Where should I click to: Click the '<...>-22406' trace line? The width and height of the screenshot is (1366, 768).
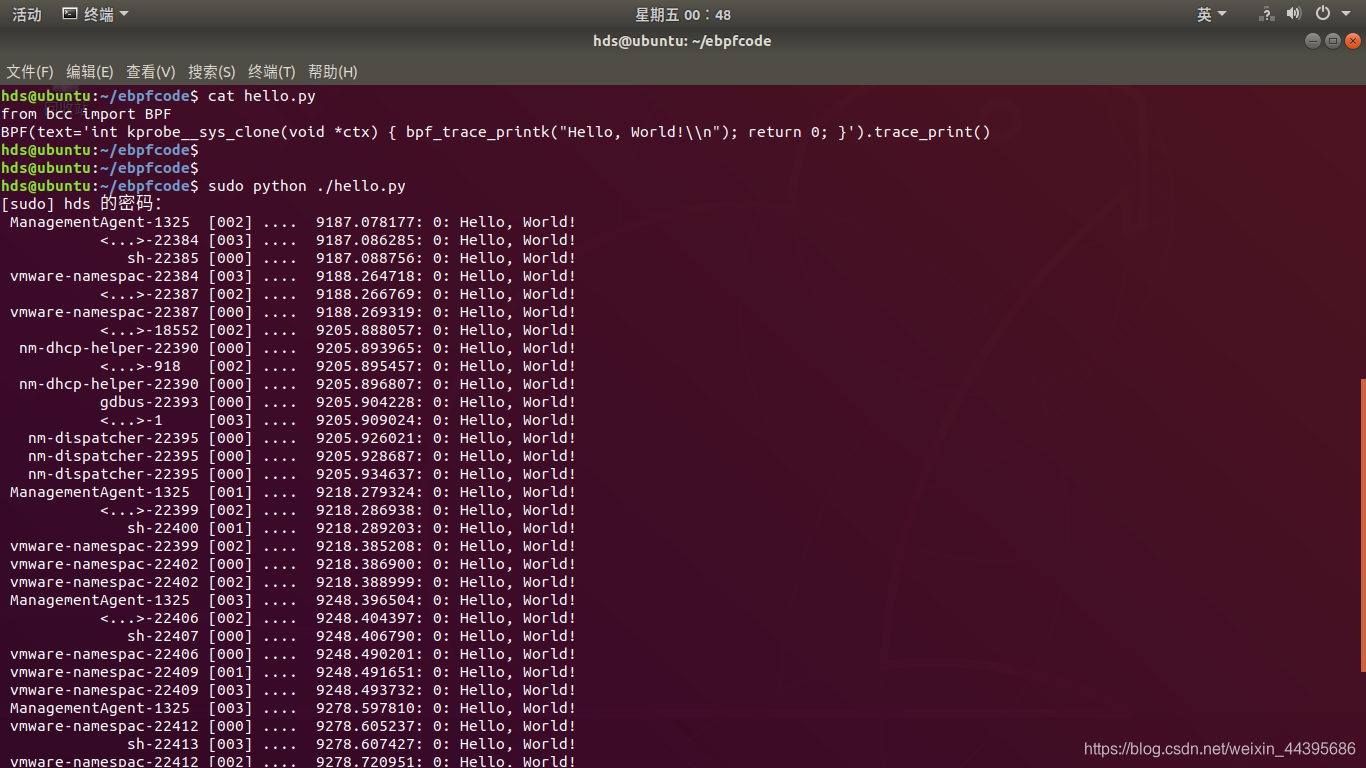click(x=338, y=618)
